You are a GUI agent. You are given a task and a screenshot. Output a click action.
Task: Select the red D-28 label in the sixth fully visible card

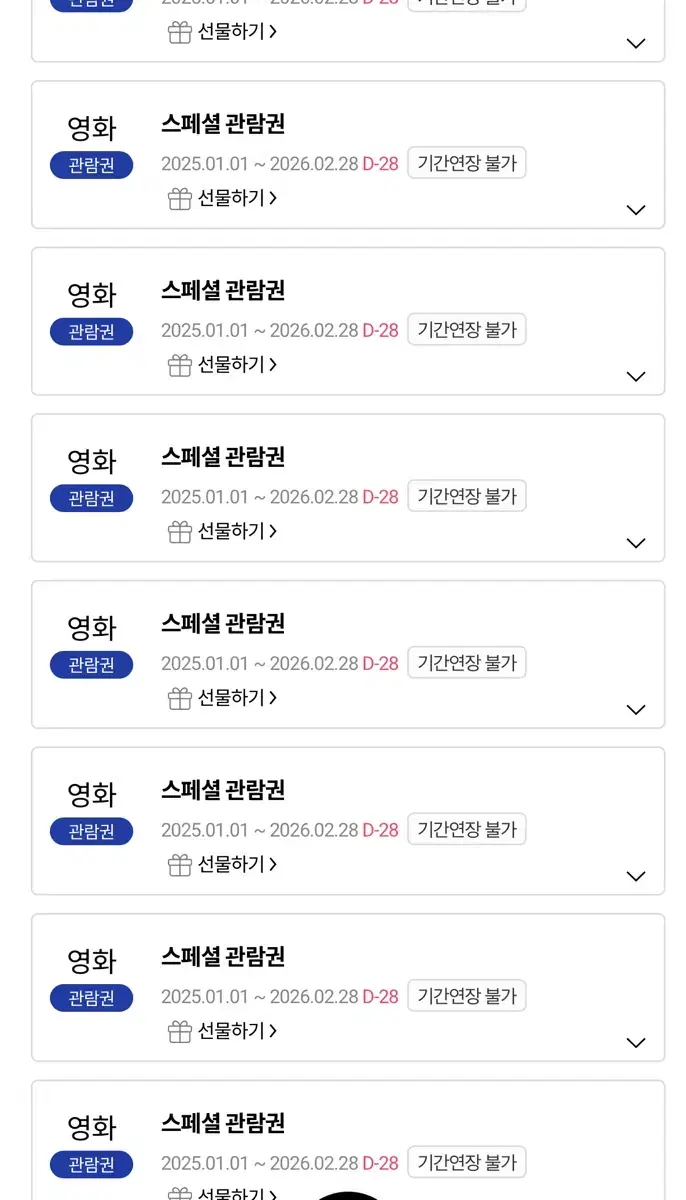[x=380, y=996]
